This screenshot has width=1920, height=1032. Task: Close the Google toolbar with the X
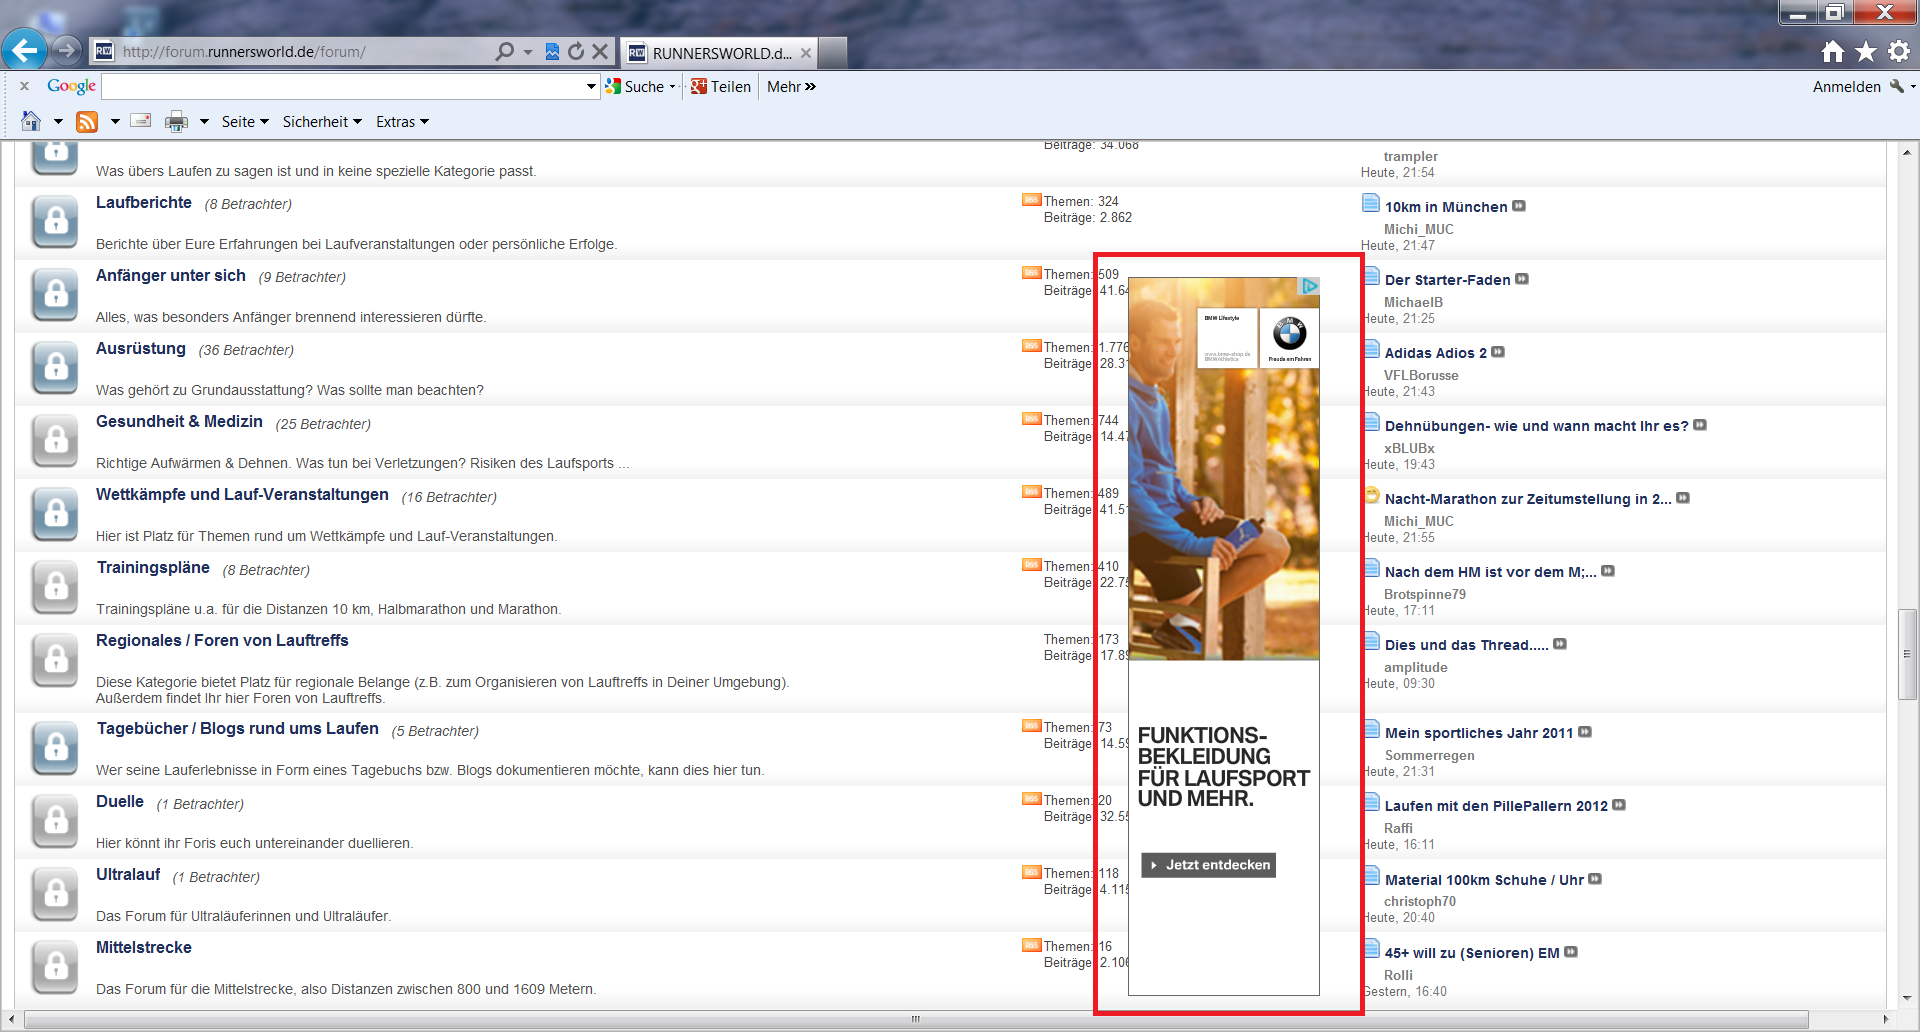click(x=24, y=87)
